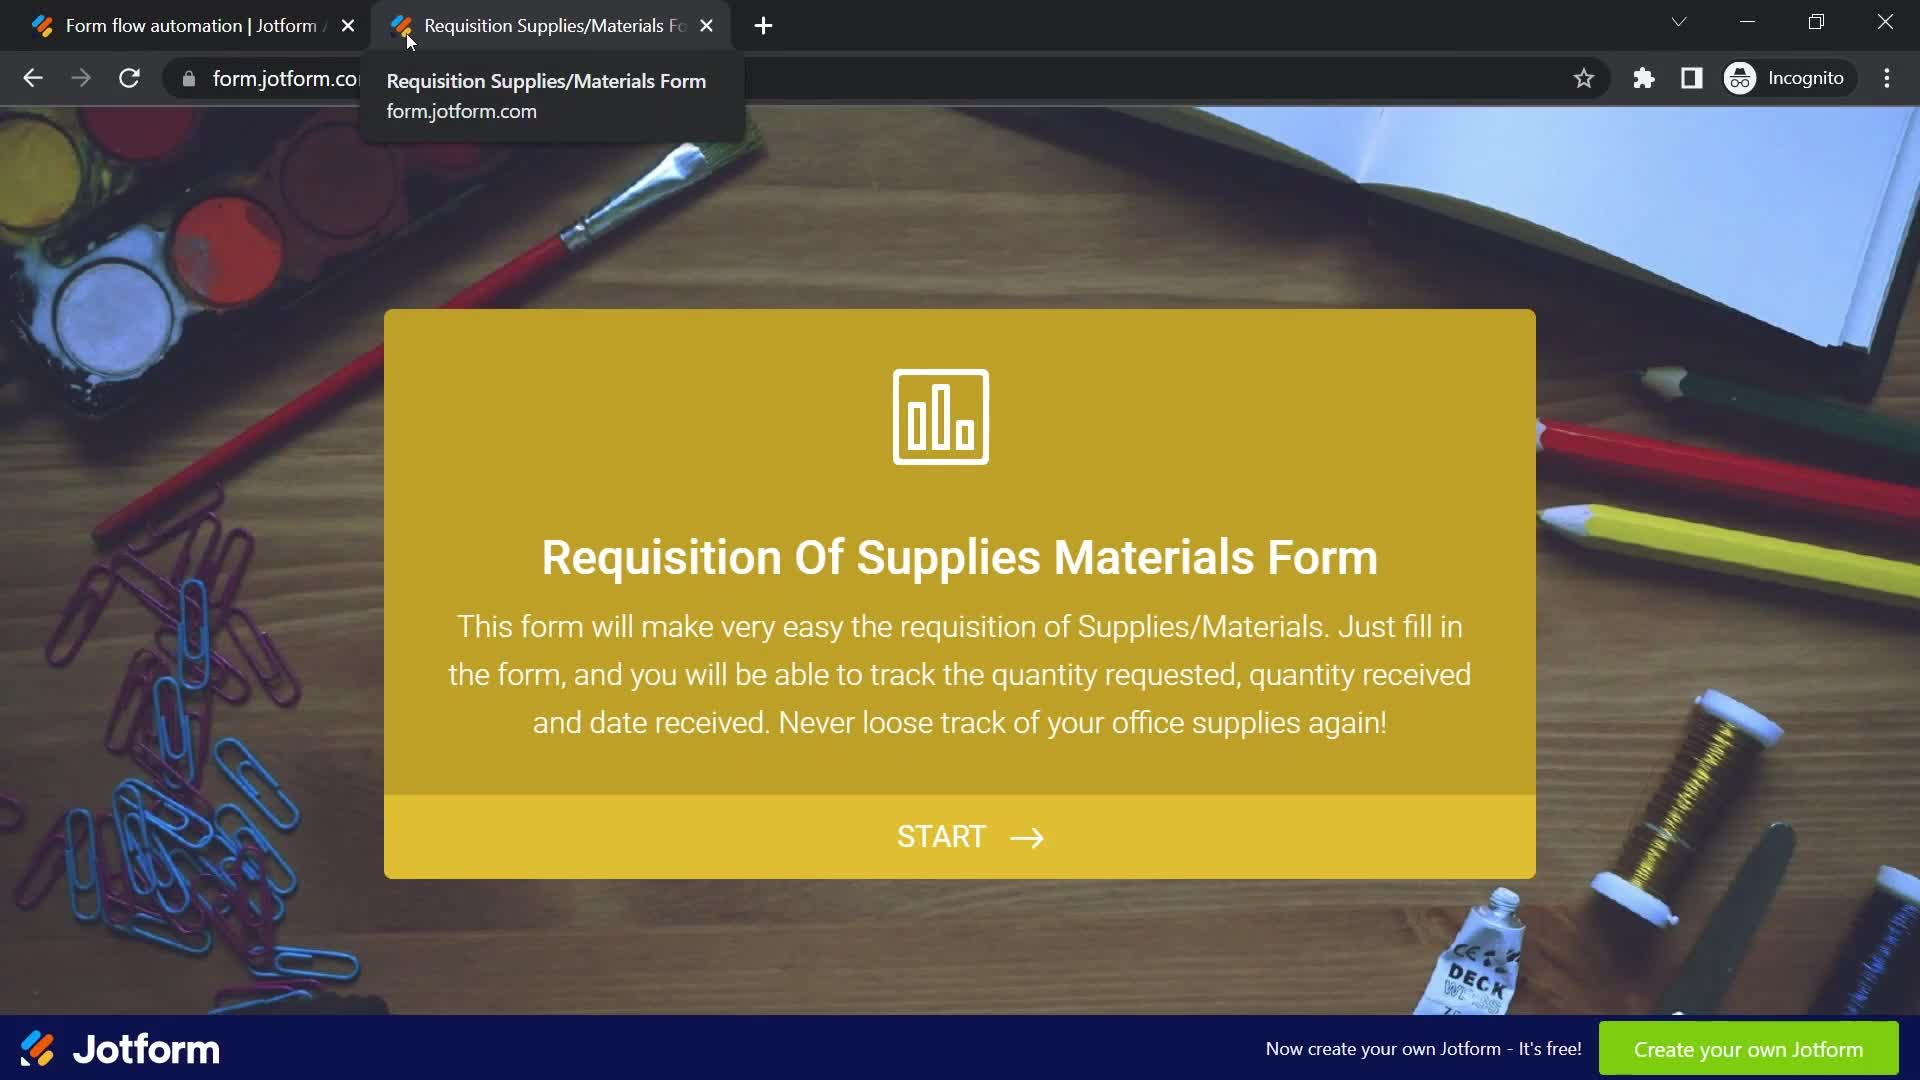The height and width of the screenshot is (1080, 1920).
Task: Click the close tab icon on first tab
Action: coord(347,25)
